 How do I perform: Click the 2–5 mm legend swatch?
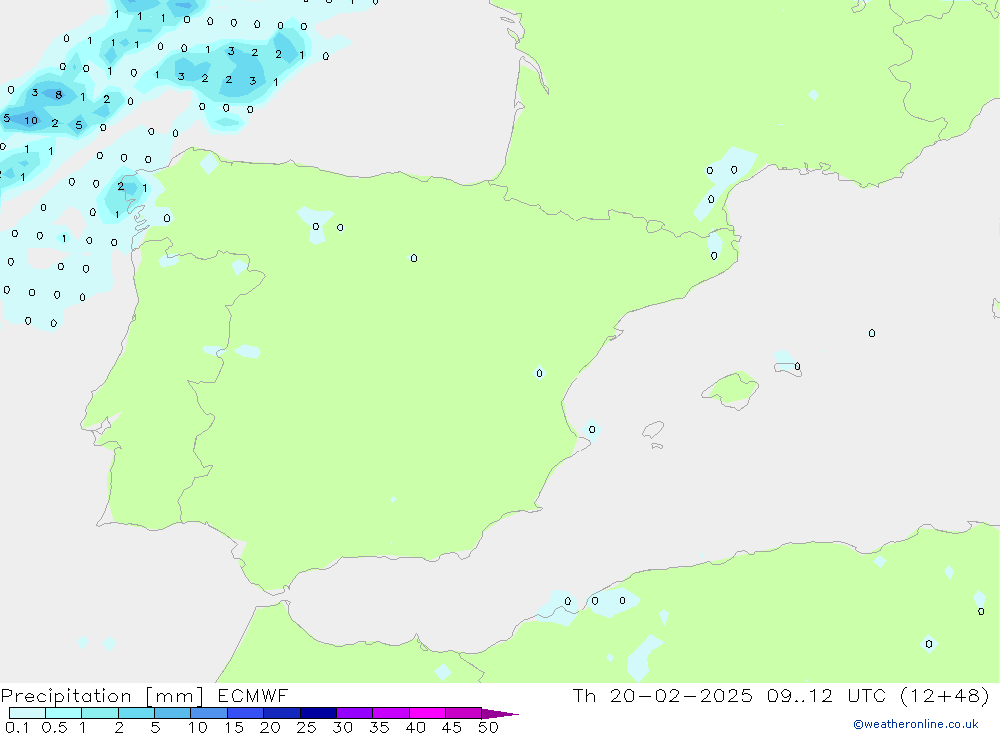coord(136,713)
